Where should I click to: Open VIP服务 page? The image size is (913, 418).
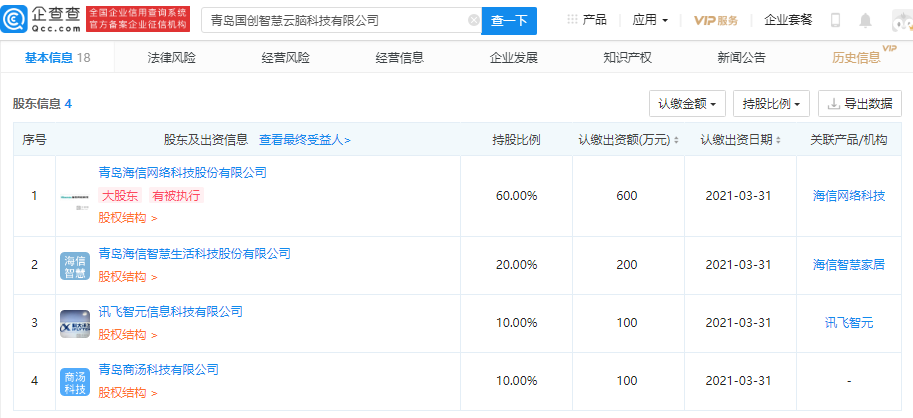(x=716, y=20)
